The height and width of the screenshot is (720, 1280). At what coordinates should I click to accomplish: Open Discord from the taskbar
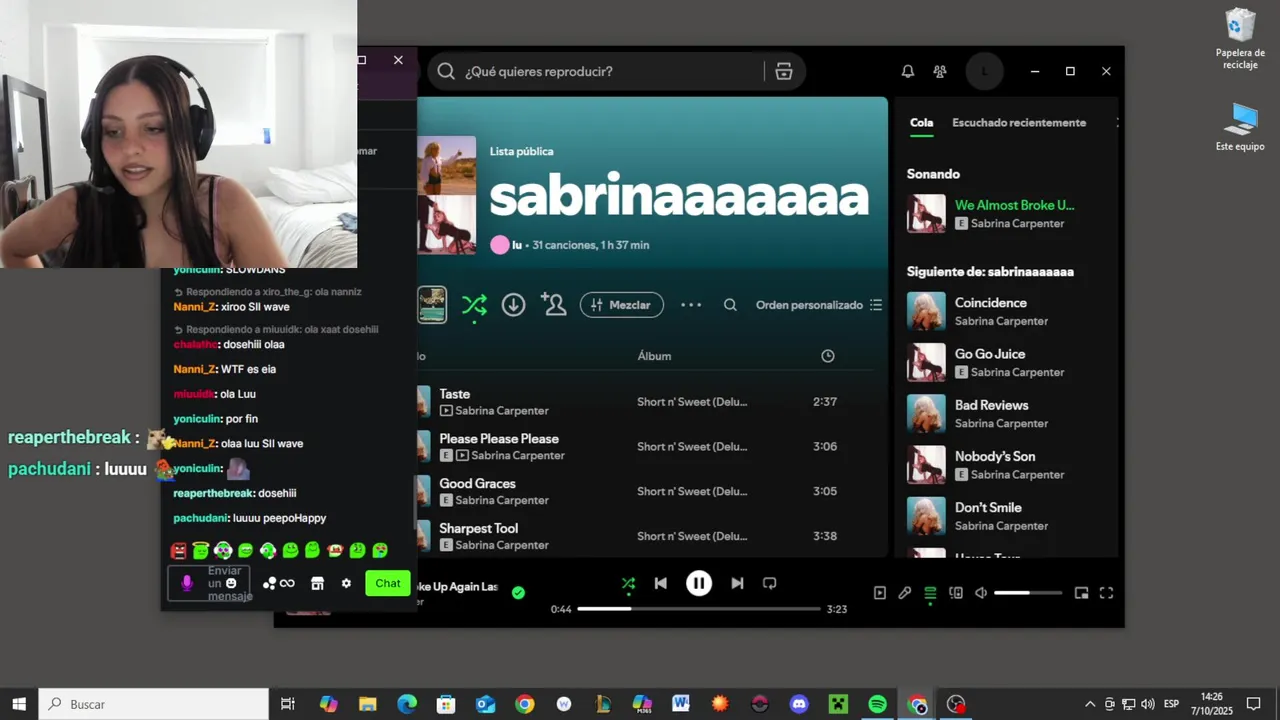coord(799,704)
